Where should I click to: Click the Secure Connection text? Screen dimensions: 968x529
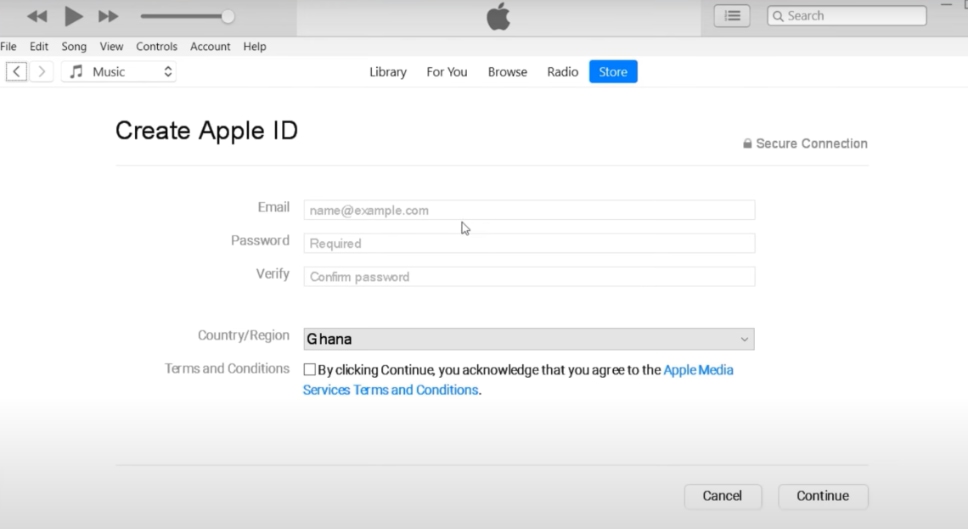(812, 143)
